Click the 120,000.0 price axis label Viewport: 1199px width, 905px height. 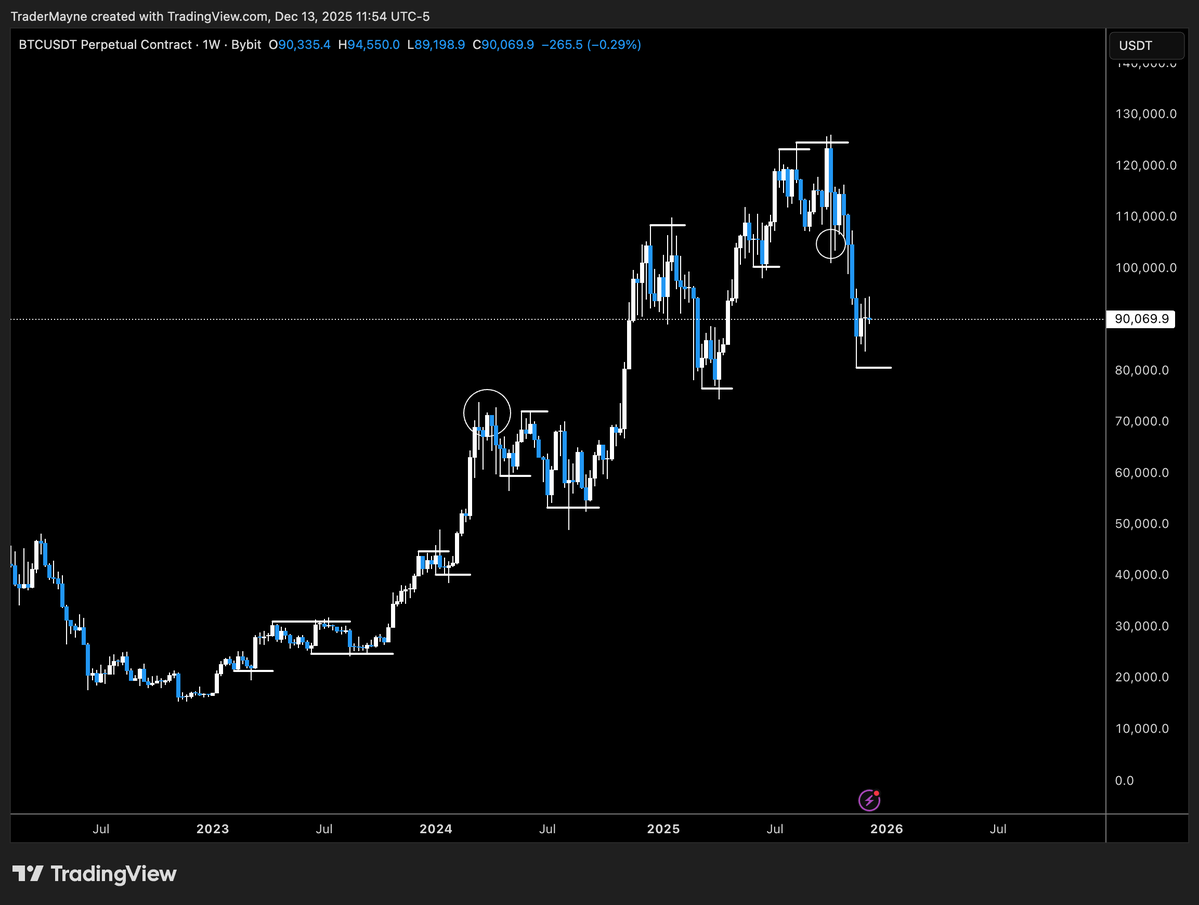click(x=1146, y=165)
